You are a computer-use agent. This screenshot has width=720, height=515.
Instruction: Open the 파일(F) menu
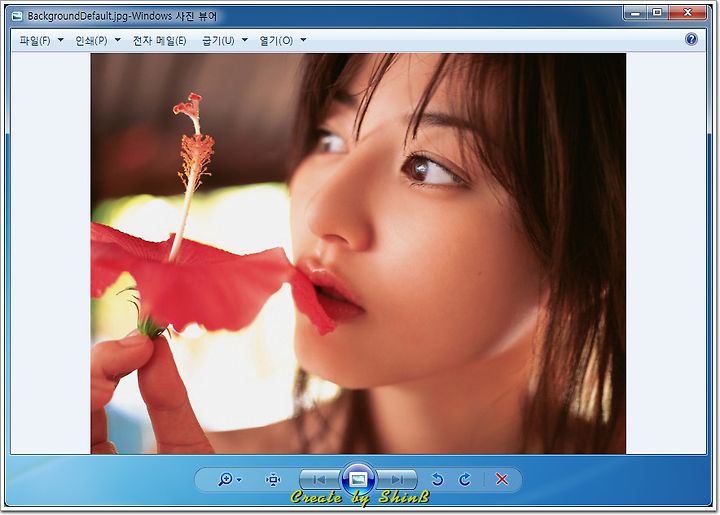(35, 40)
